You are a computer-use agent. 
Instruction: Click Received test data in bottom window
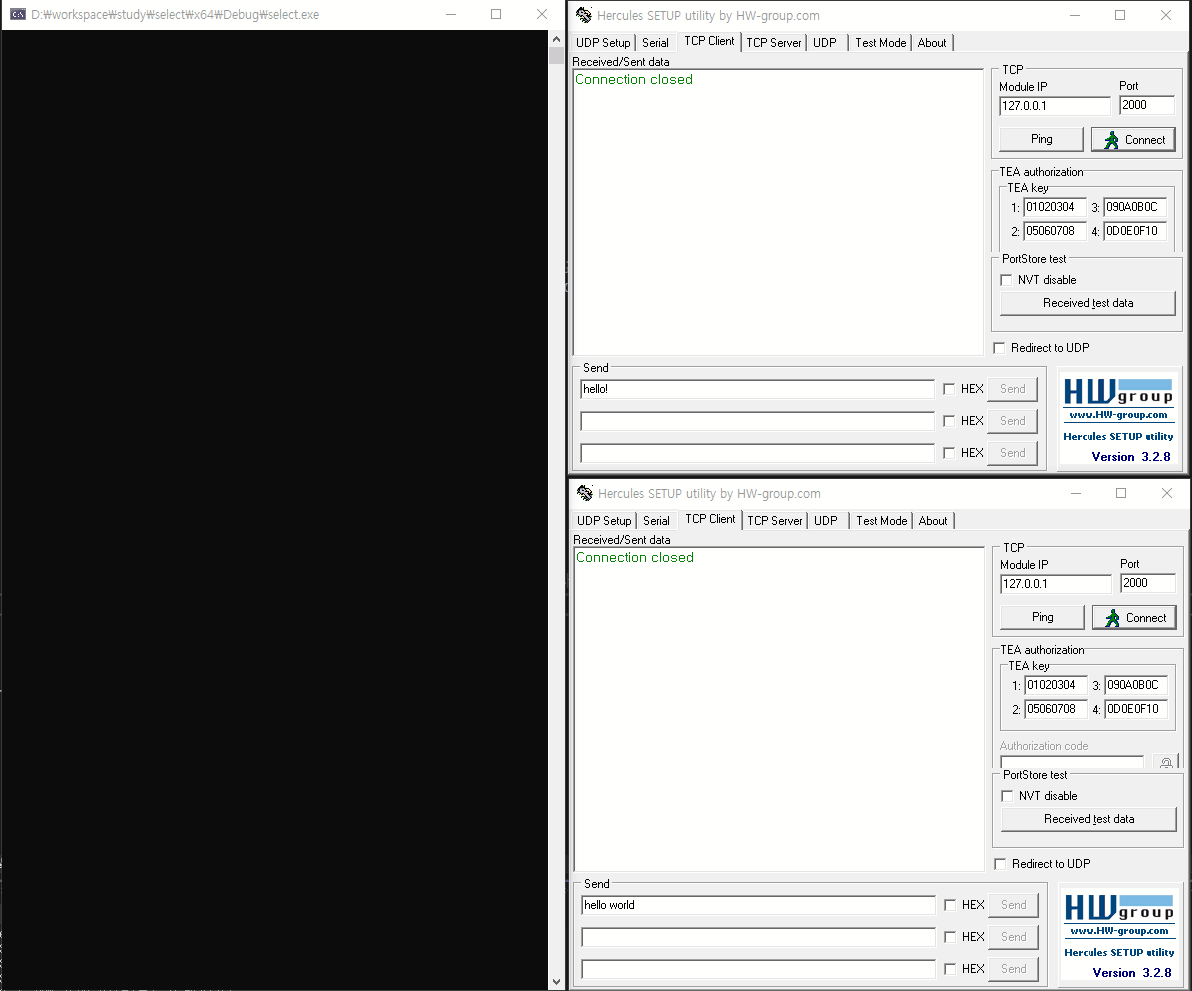(1089, 819)
